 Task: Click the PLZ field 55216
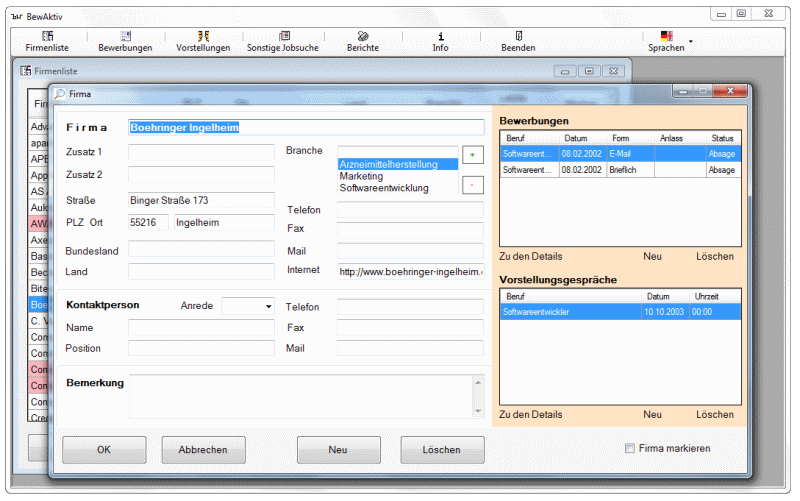pyautogui.click(x=148, y=222)
